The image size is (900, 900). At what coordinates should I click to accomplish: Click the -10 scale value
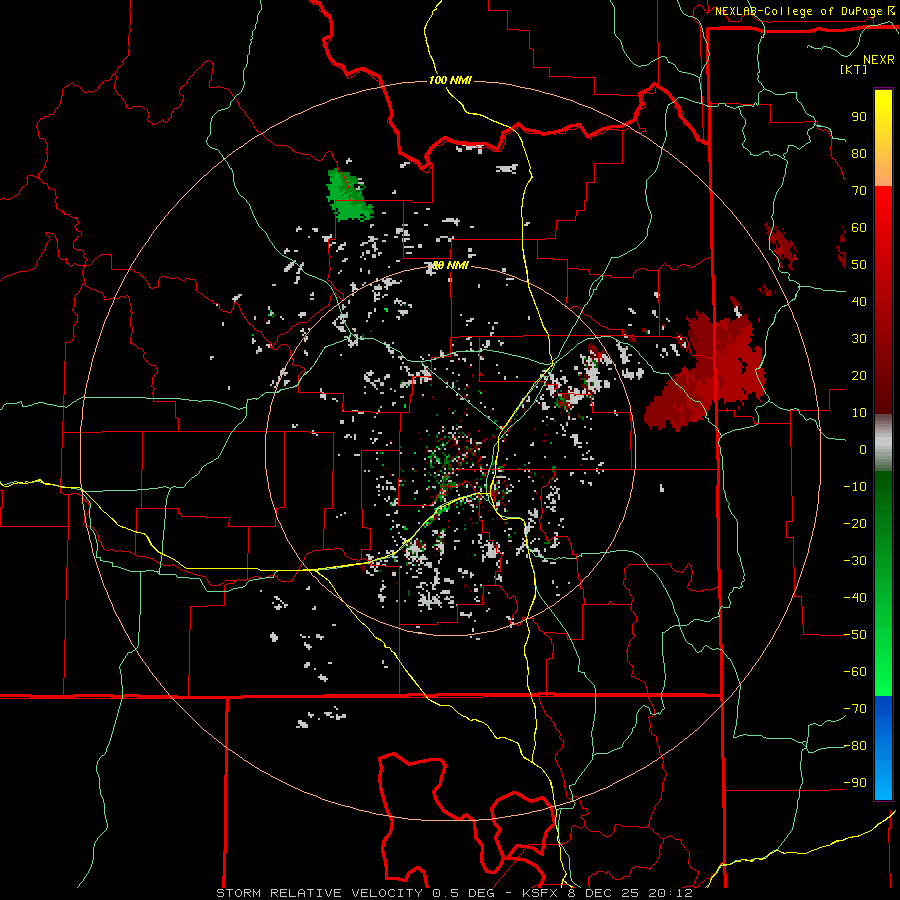pos(855,487)
